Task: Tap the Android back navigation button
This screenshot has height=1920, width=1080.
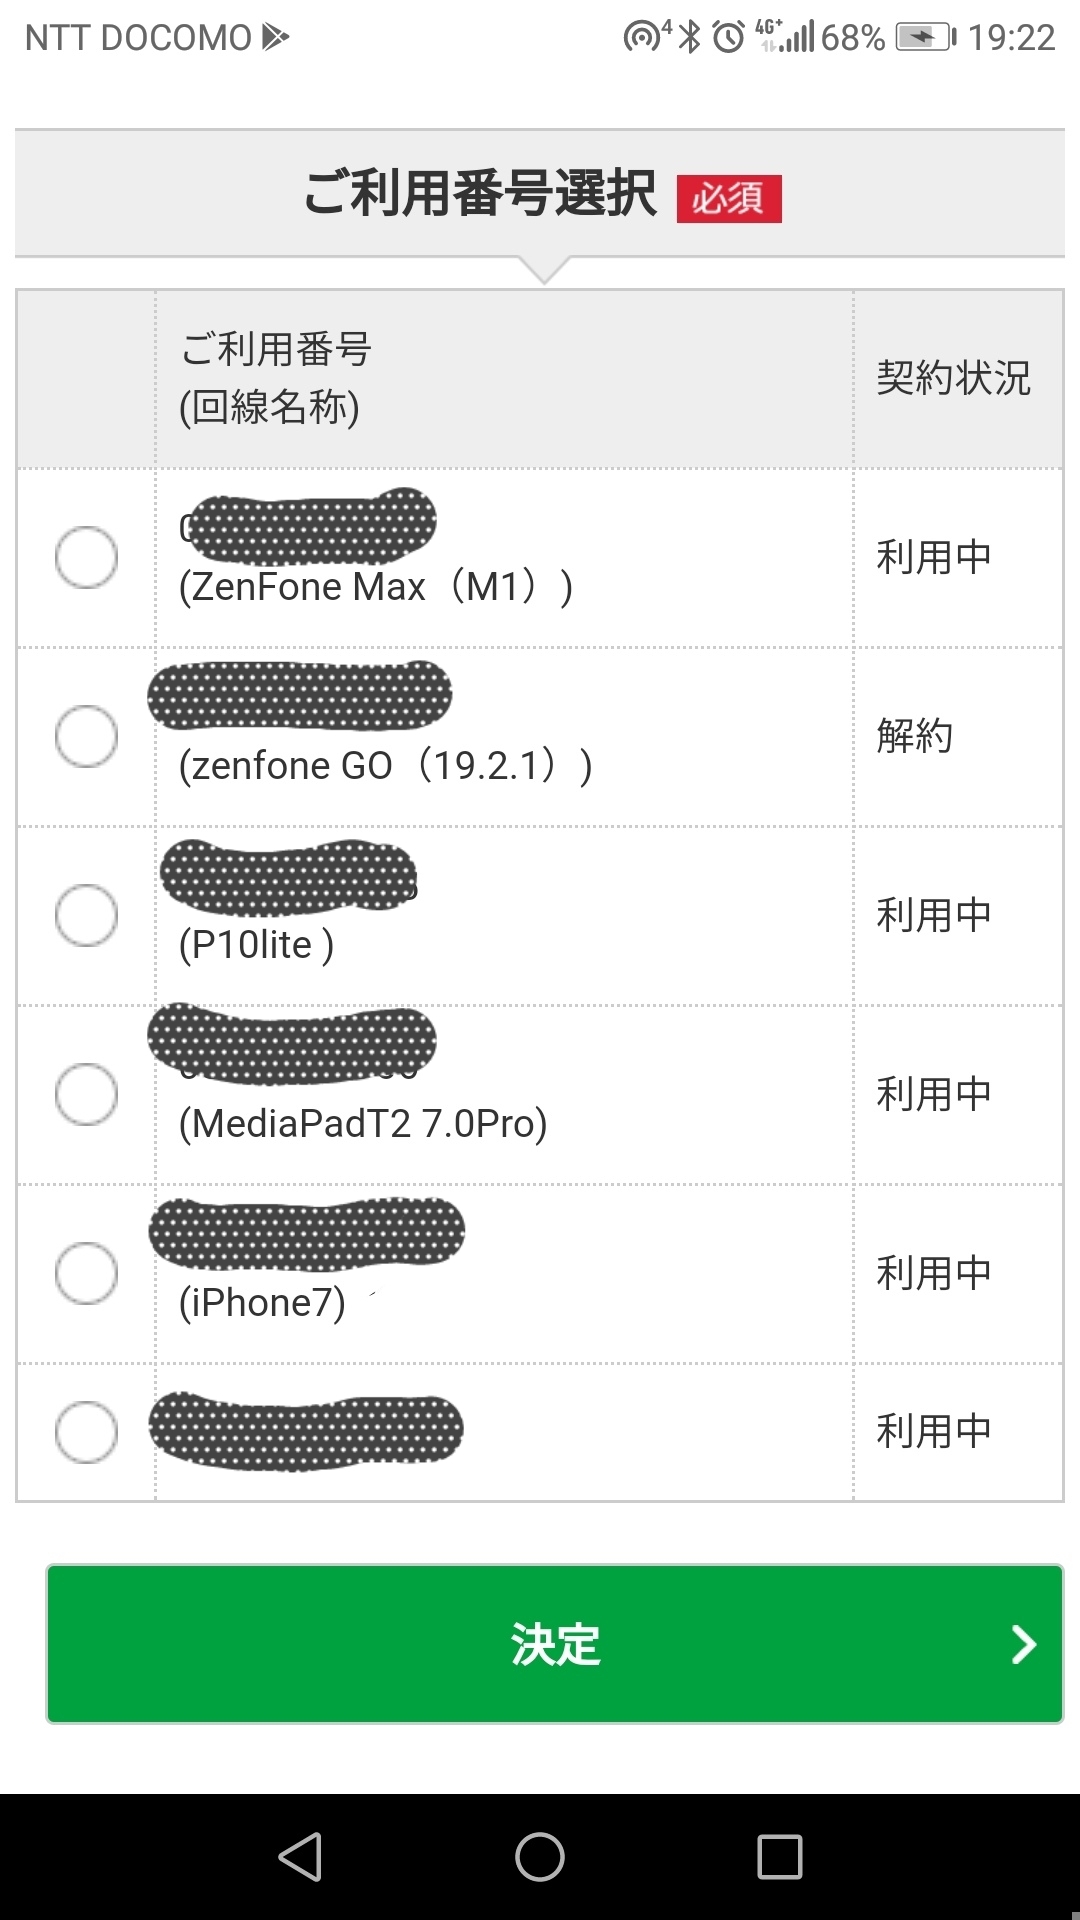Action: pyautogui.click(x=300, y=1857)
